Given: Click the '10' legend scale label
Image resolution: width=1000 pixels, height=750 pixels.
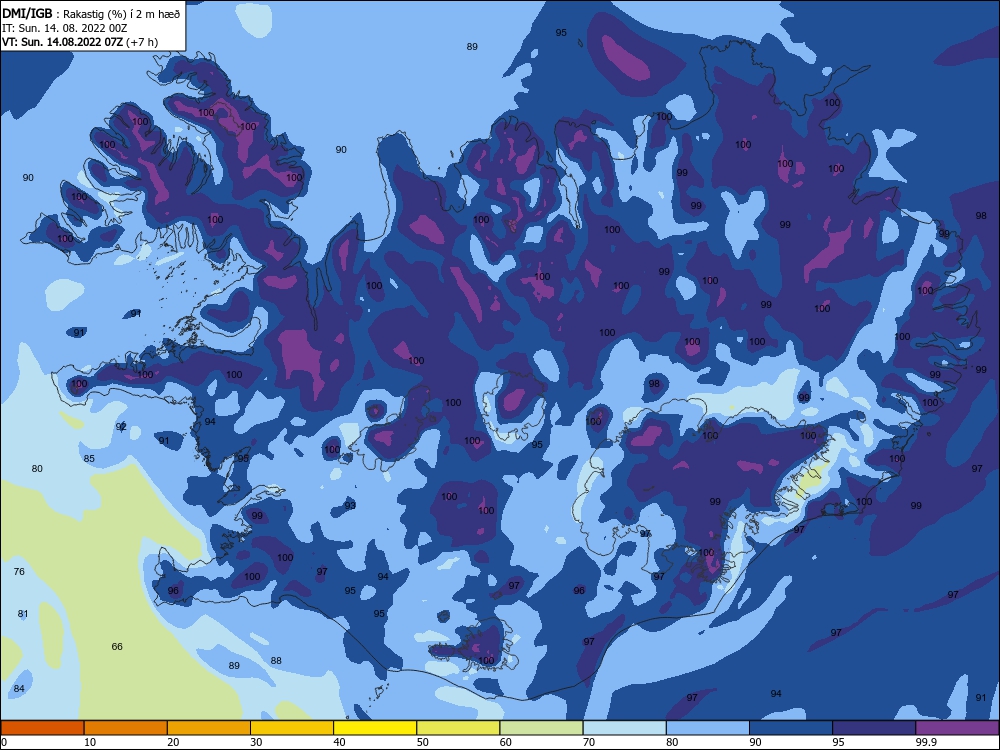Looking at the screenshot, I should pyautogui.click(x=90, y=742).
